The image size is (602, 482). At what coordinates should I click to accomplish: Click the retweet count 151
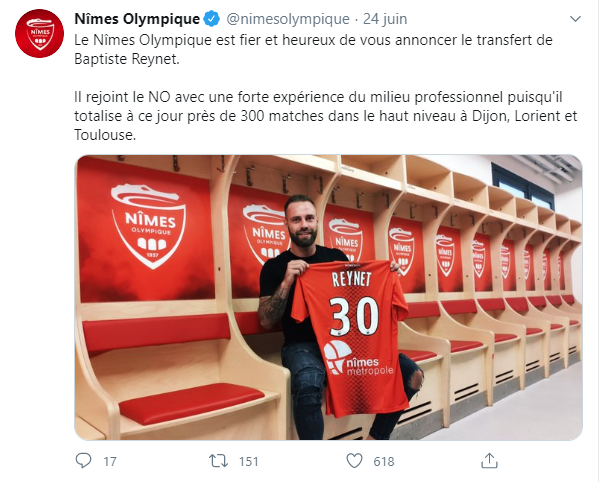(x=247, y=462)
